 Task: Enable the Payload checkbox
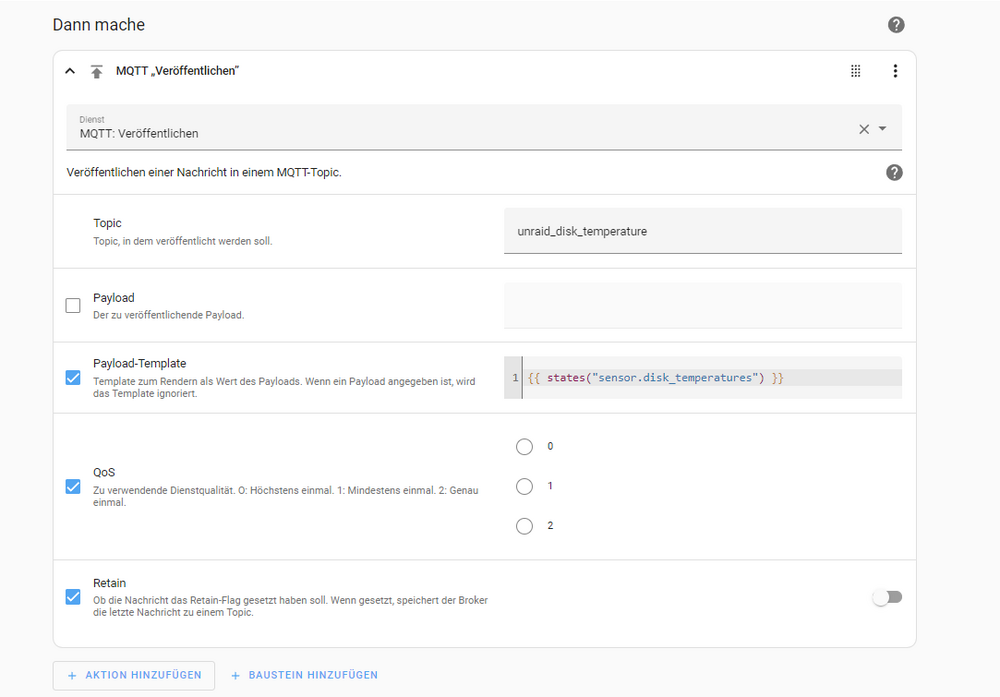(x=73, y=305)
